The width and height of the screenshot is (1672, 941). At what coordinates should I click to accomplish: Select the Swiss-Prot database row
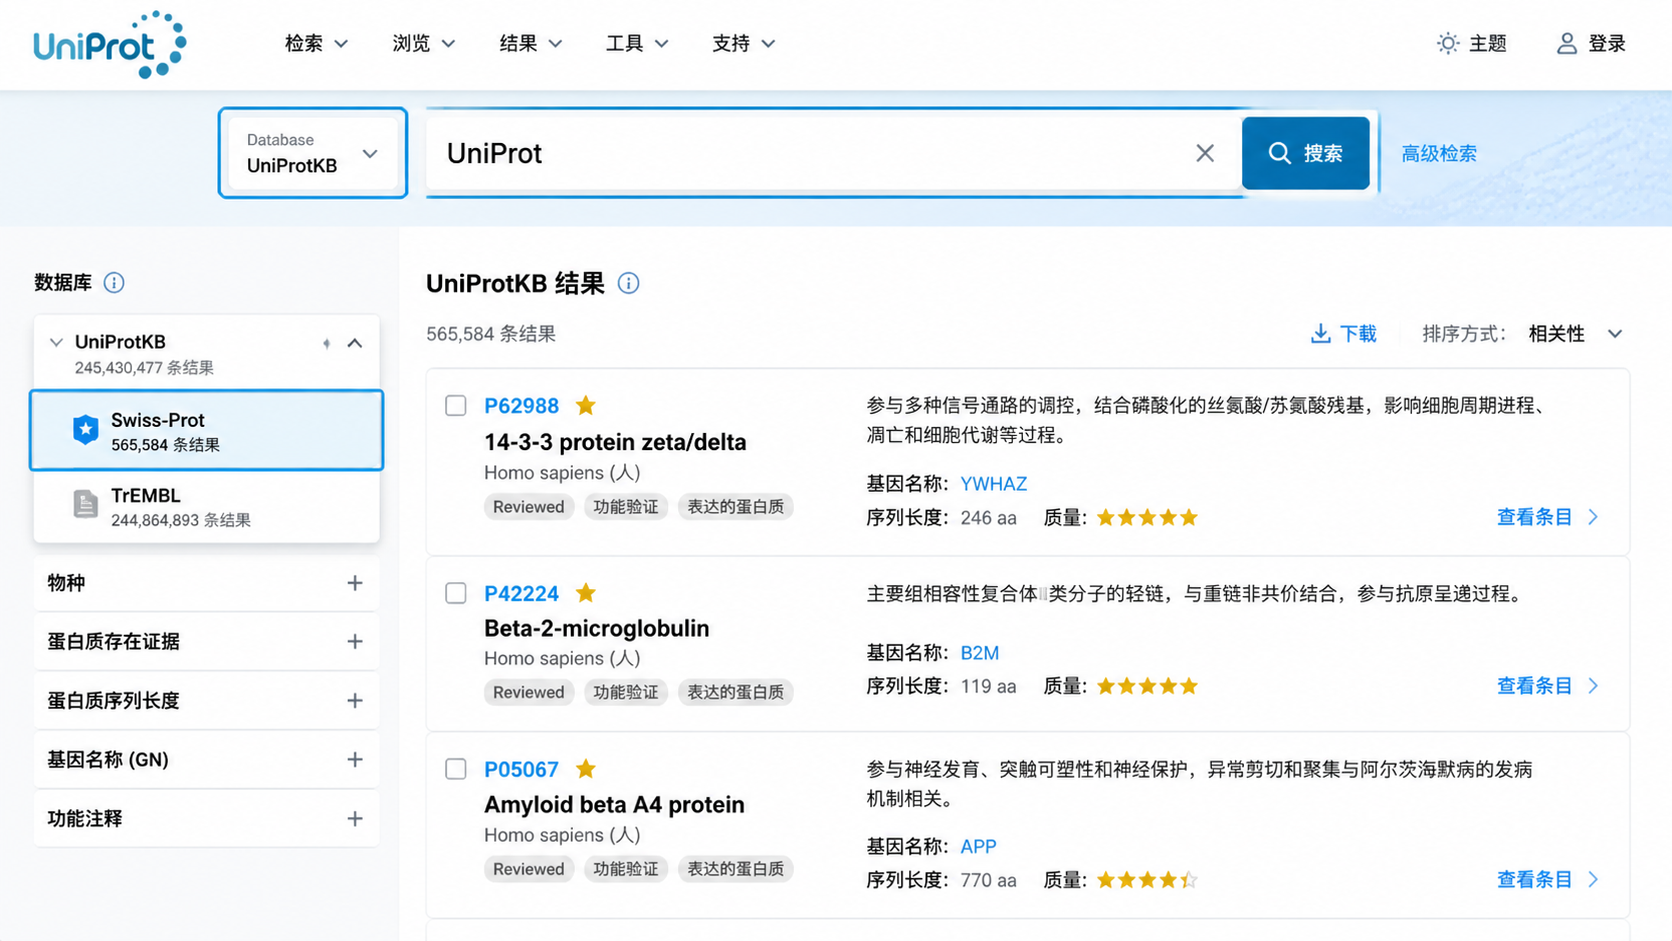206,430
